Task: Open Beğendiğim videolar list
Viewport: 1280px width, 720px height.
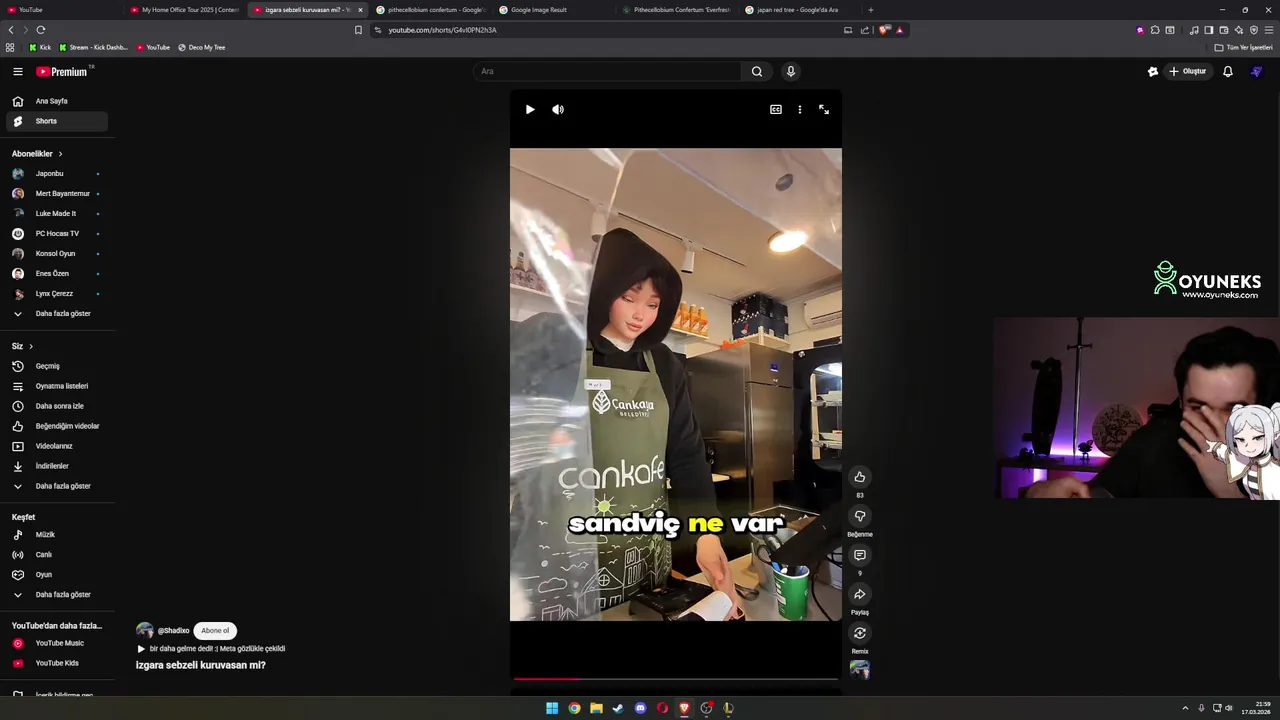Action: (57, 426)
